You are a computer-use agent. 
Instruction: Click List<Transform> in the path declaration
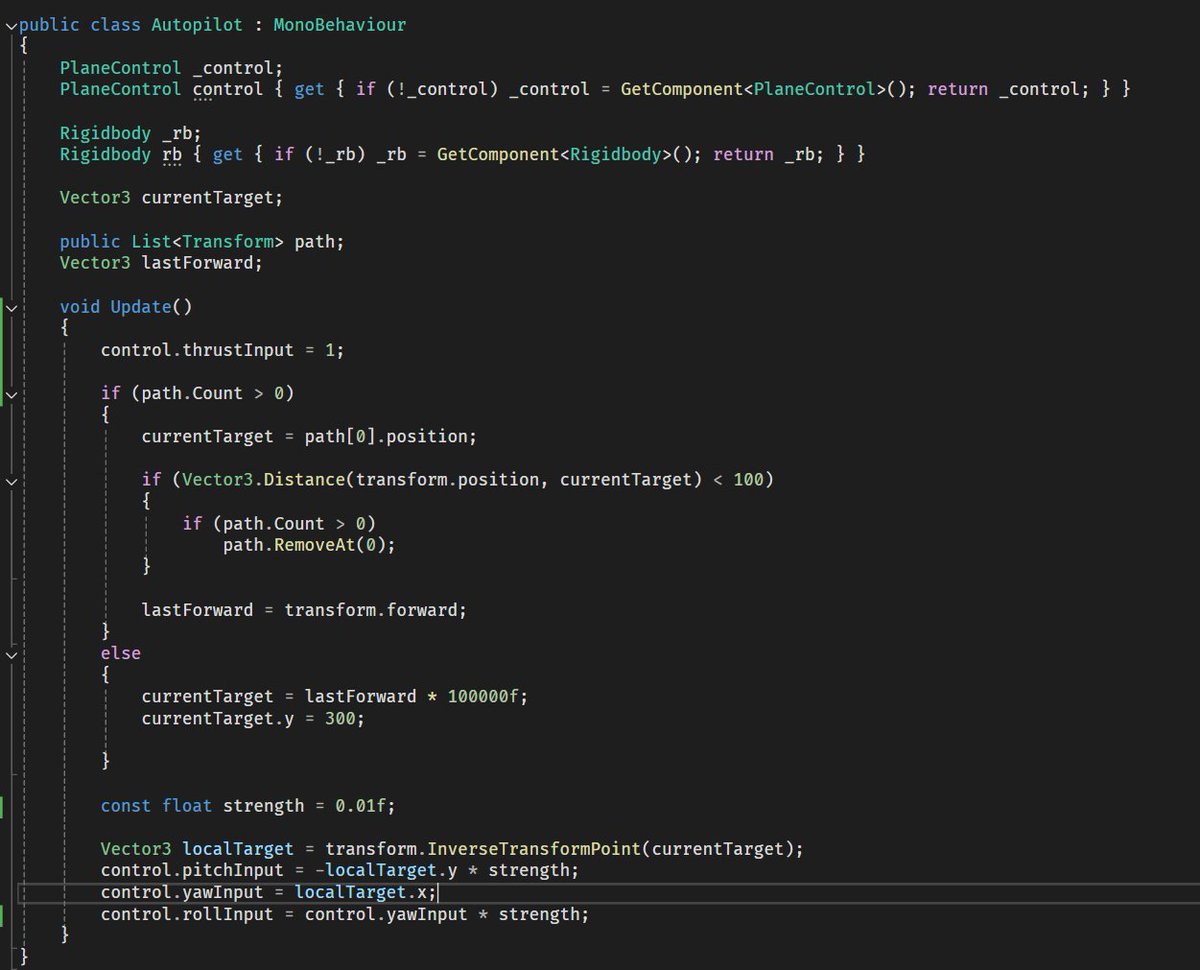[x=208, y=241]
